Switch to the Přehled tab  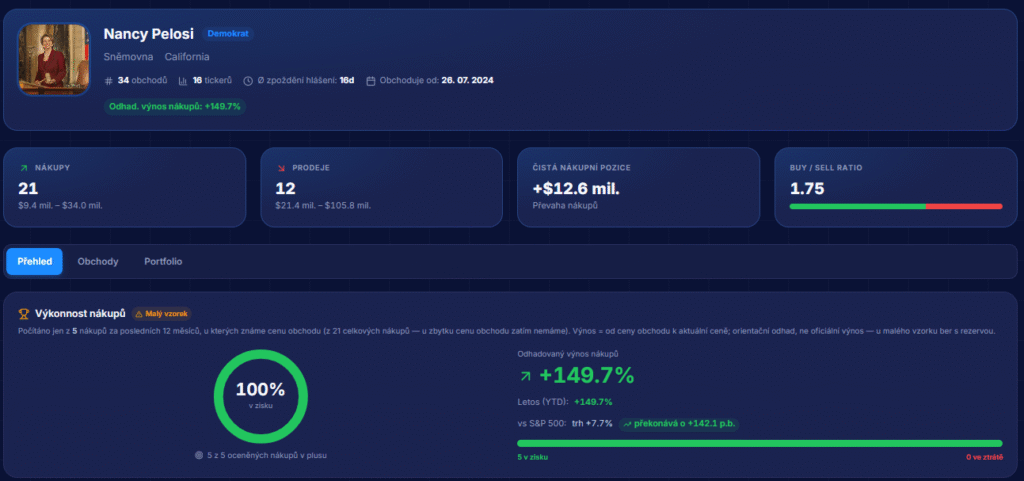pyautogui.click(x=35, y=262)
